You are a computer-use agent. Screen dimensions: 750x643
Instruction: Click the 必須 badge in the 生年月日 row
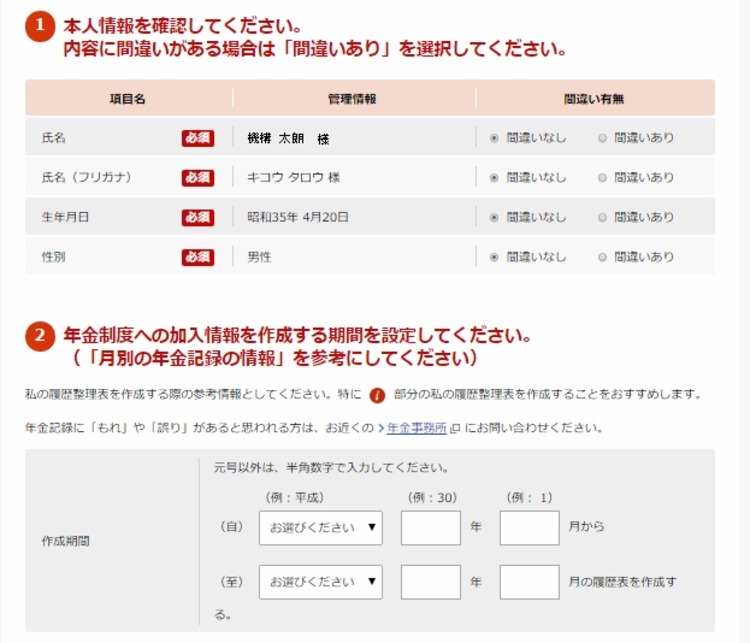(198, 218)
